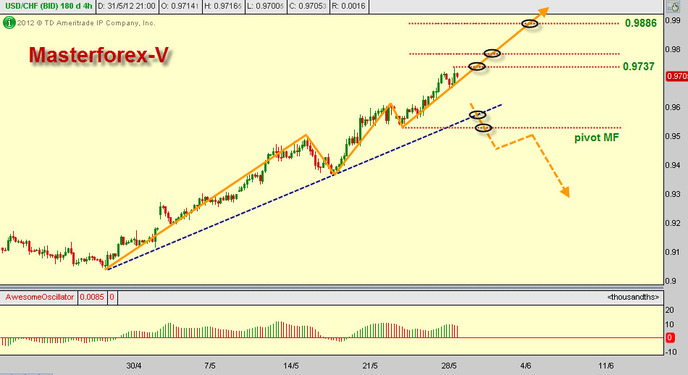Click the Open price field O: 0.9714
Viewport: 688px width, 375px height.
click(x=180, y=7)
